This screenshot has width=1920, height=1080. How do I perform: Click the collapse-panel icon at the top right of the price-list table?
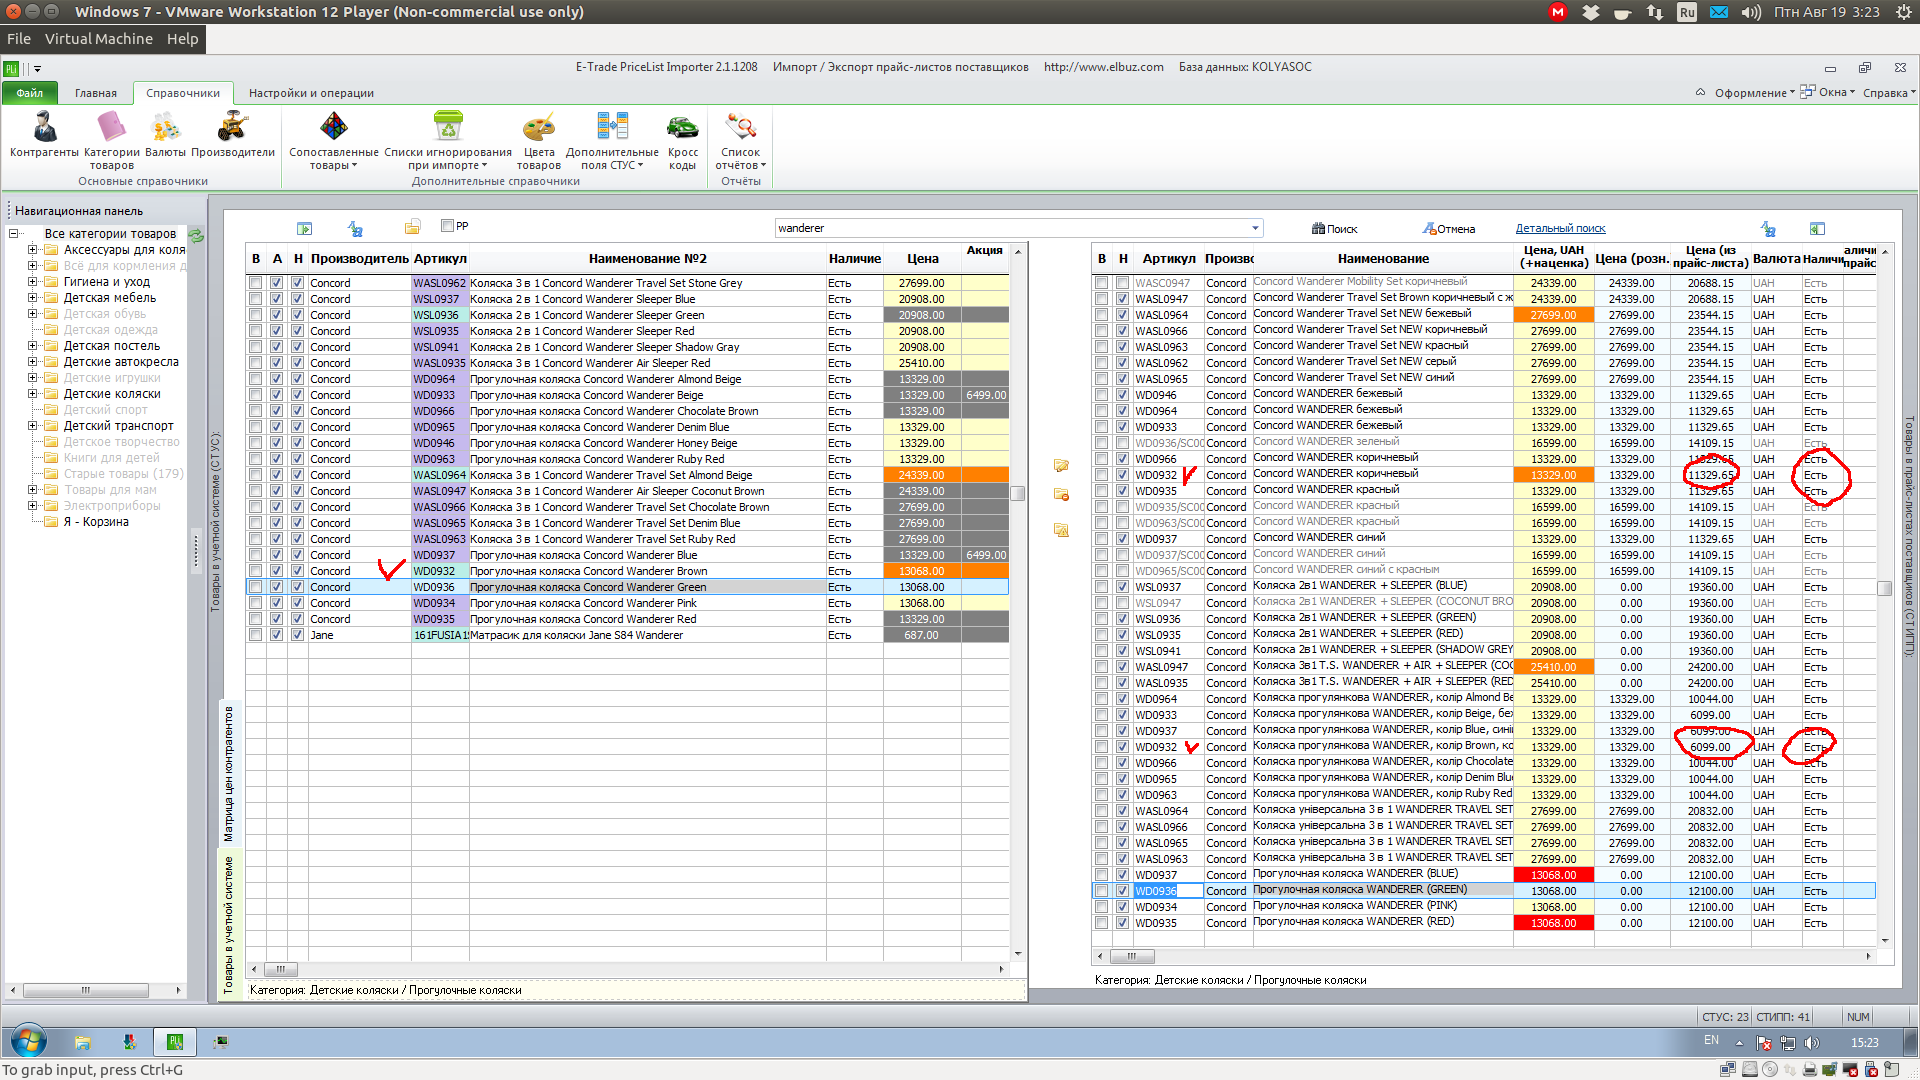(x=1817, y=228)
